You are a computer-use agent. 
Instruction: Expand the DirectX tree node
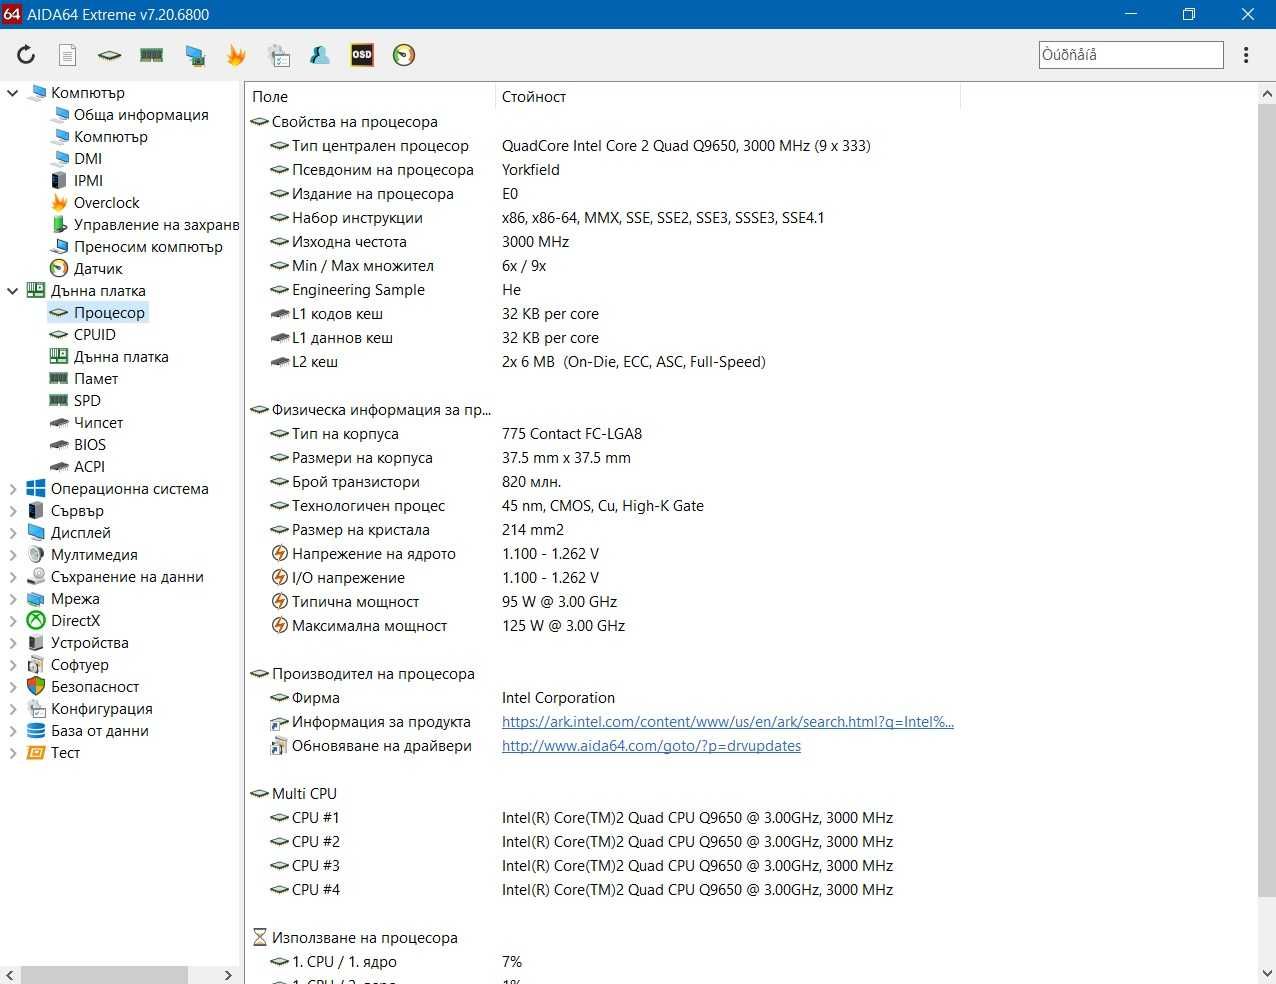12,621
